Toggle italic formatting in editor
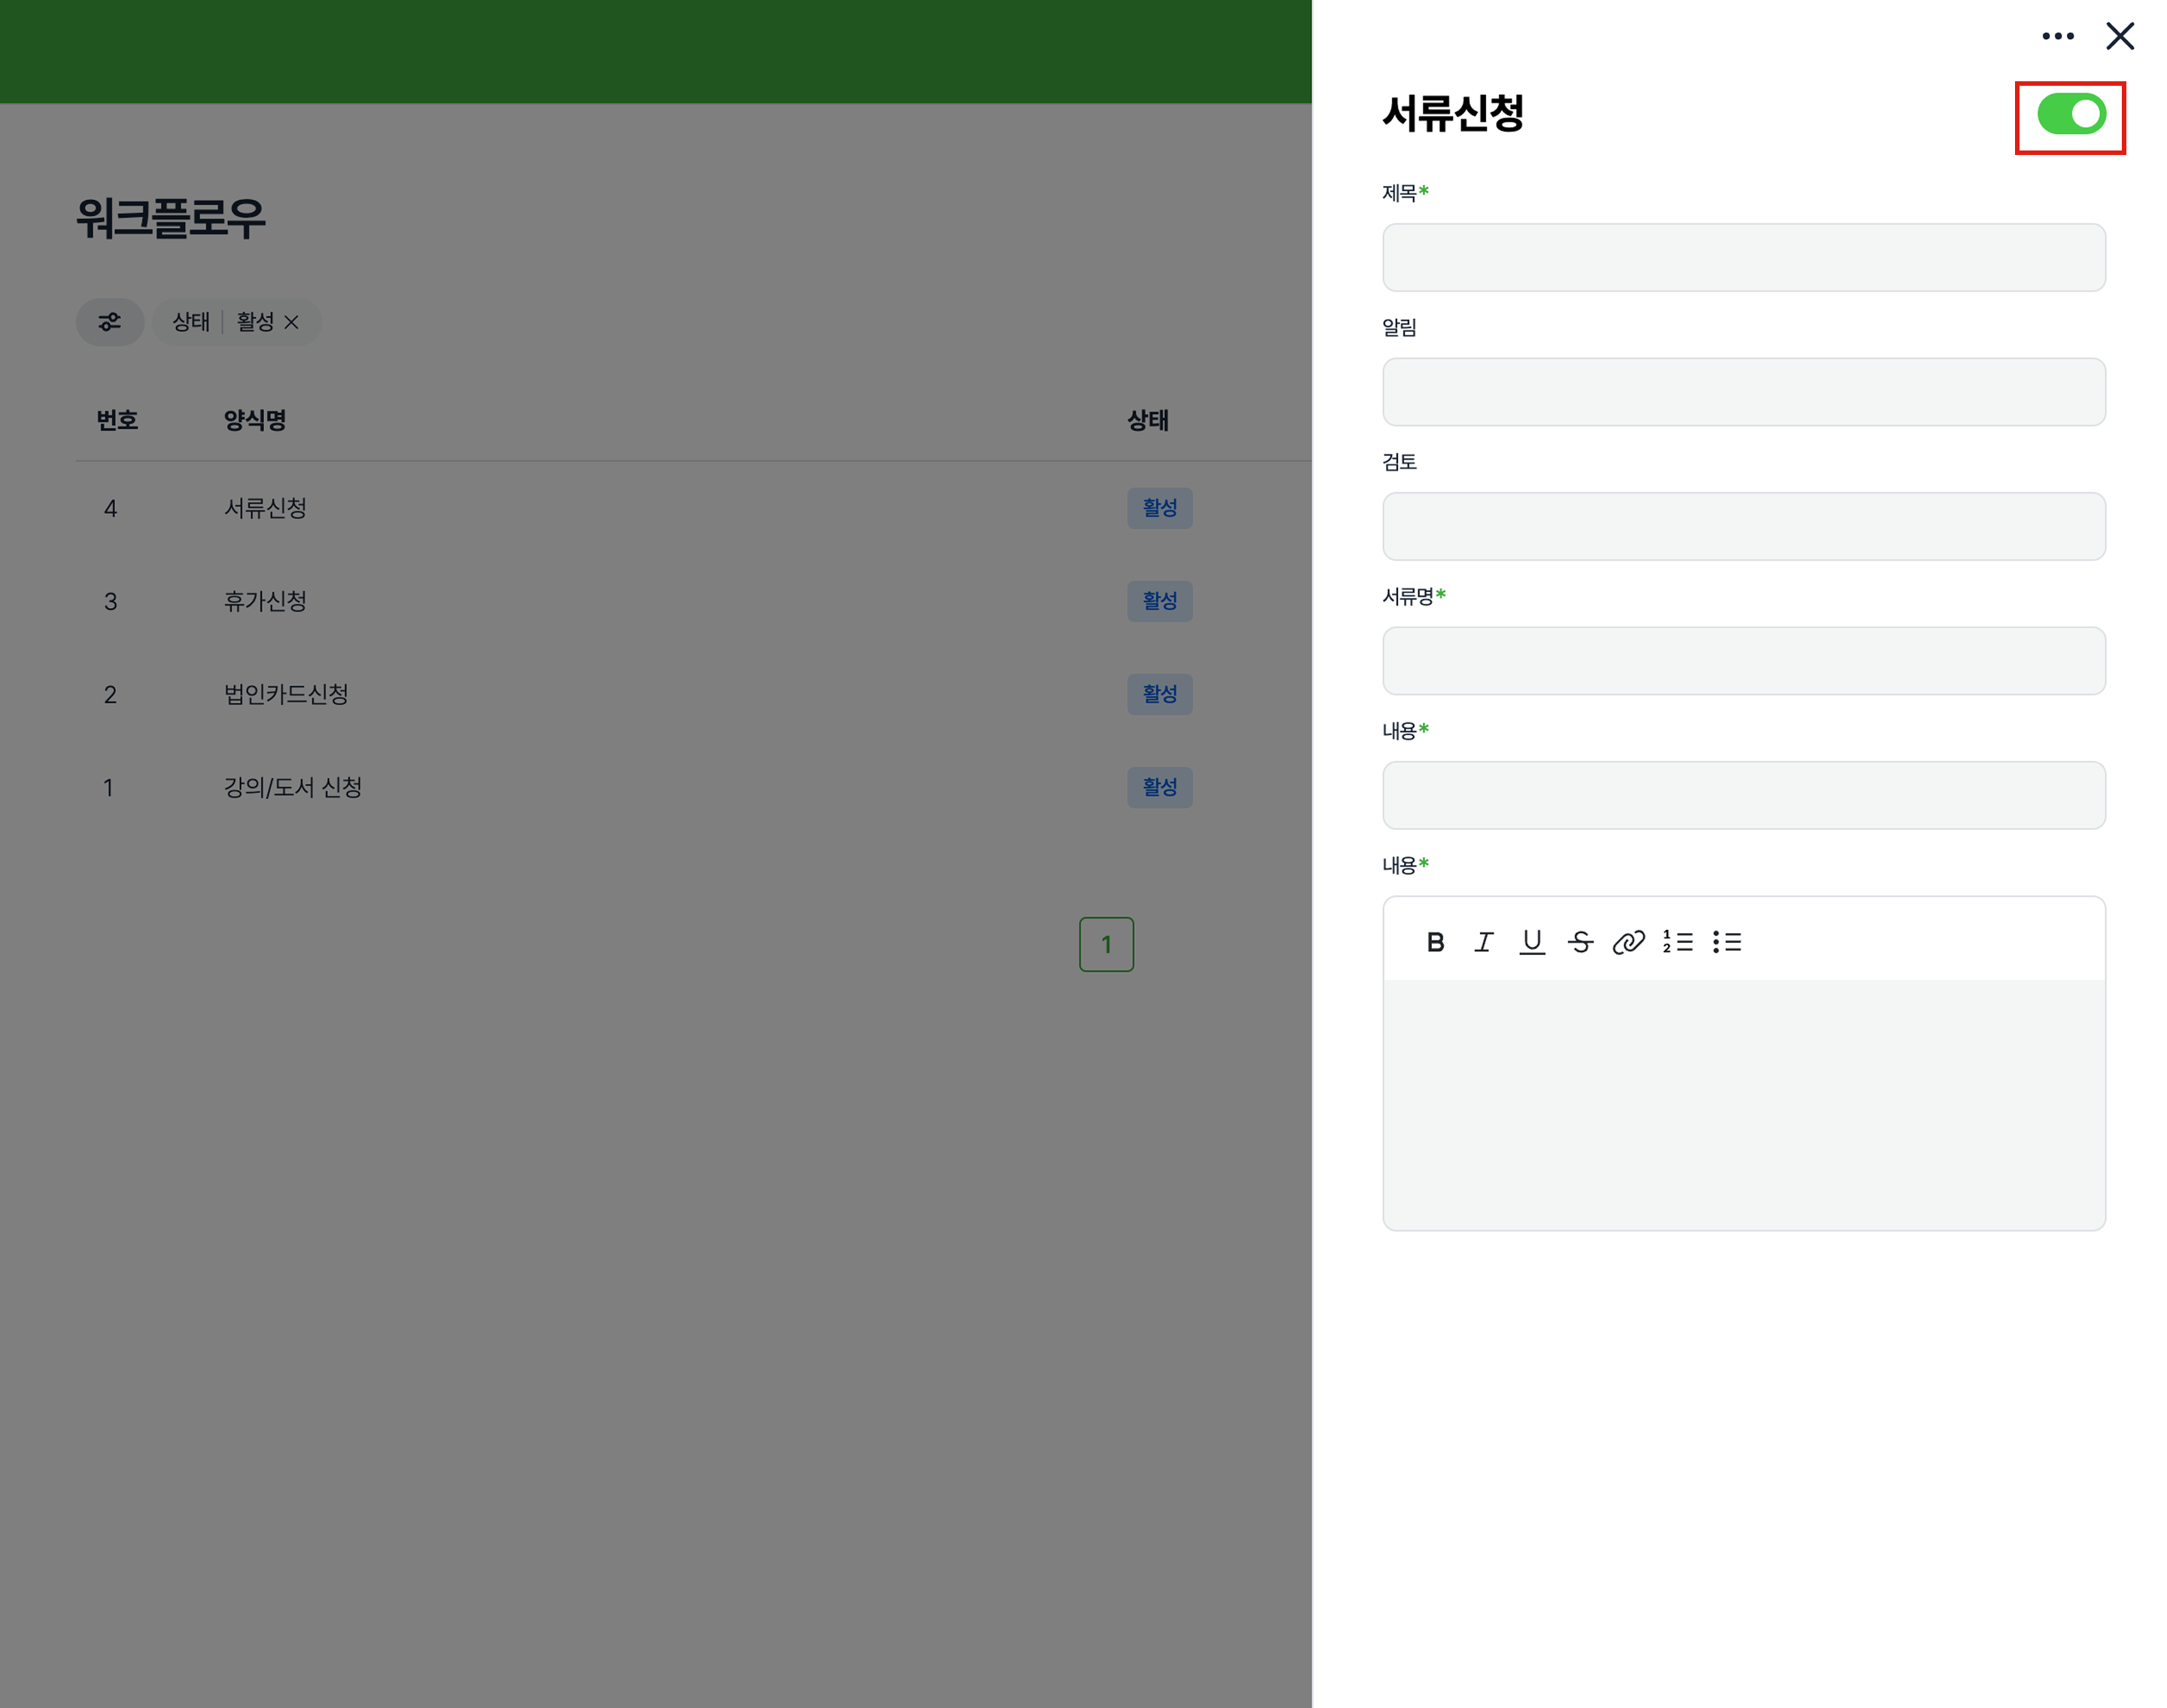 pos(1483,942)
